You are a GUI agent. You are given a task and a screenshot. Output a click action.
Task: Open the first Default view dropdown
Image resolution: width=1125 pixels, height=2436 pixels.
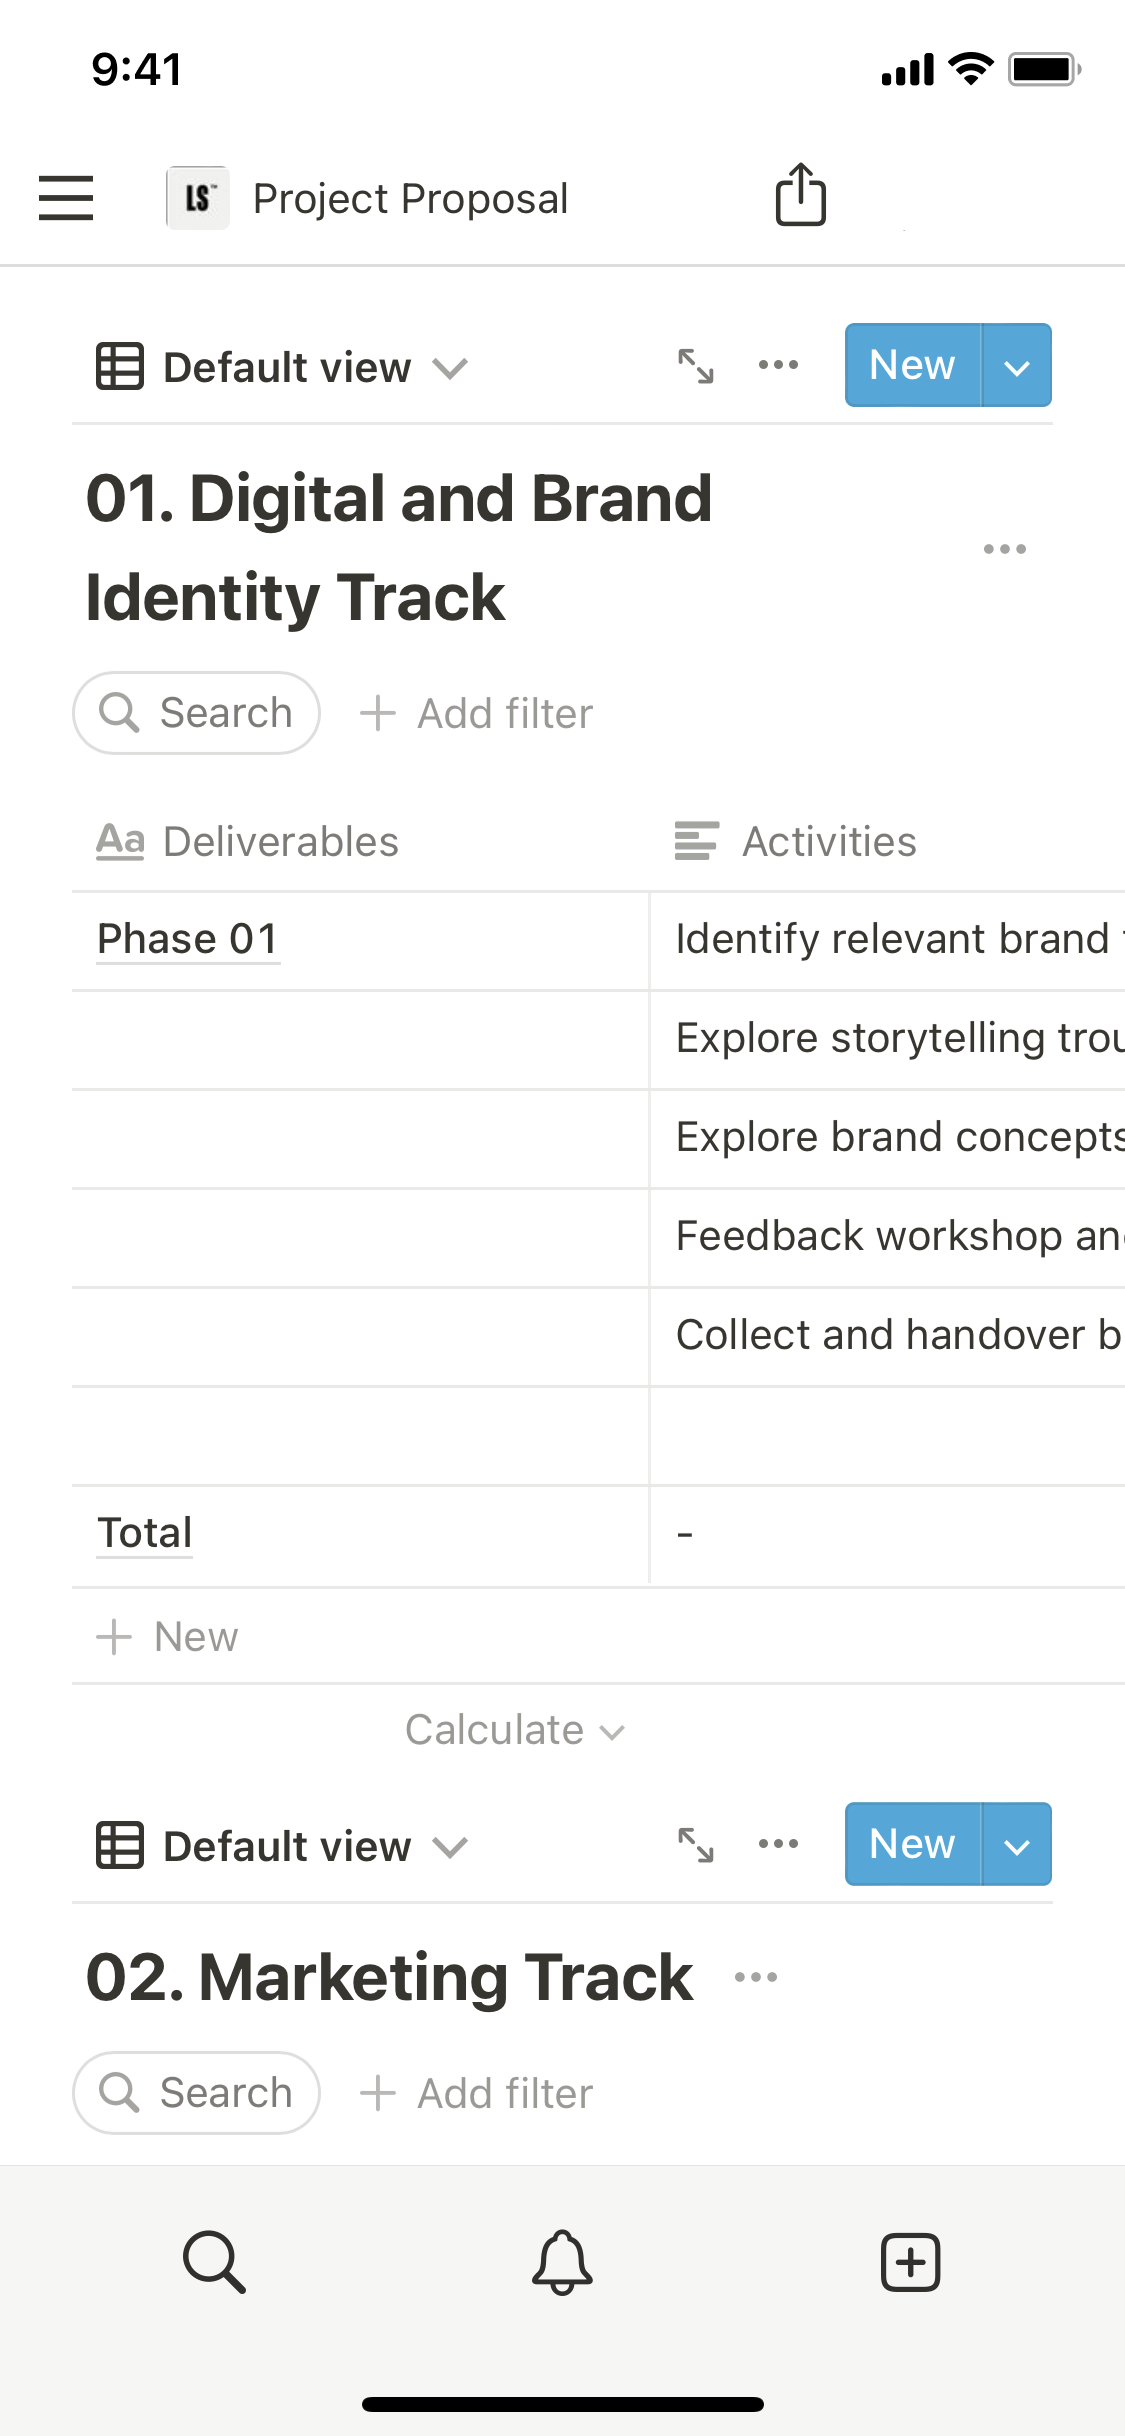click(283, 367)
